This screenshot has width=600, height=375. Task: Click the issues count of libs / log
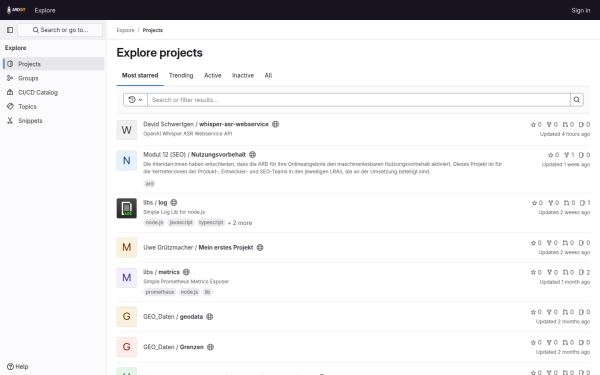click(585, 203)
